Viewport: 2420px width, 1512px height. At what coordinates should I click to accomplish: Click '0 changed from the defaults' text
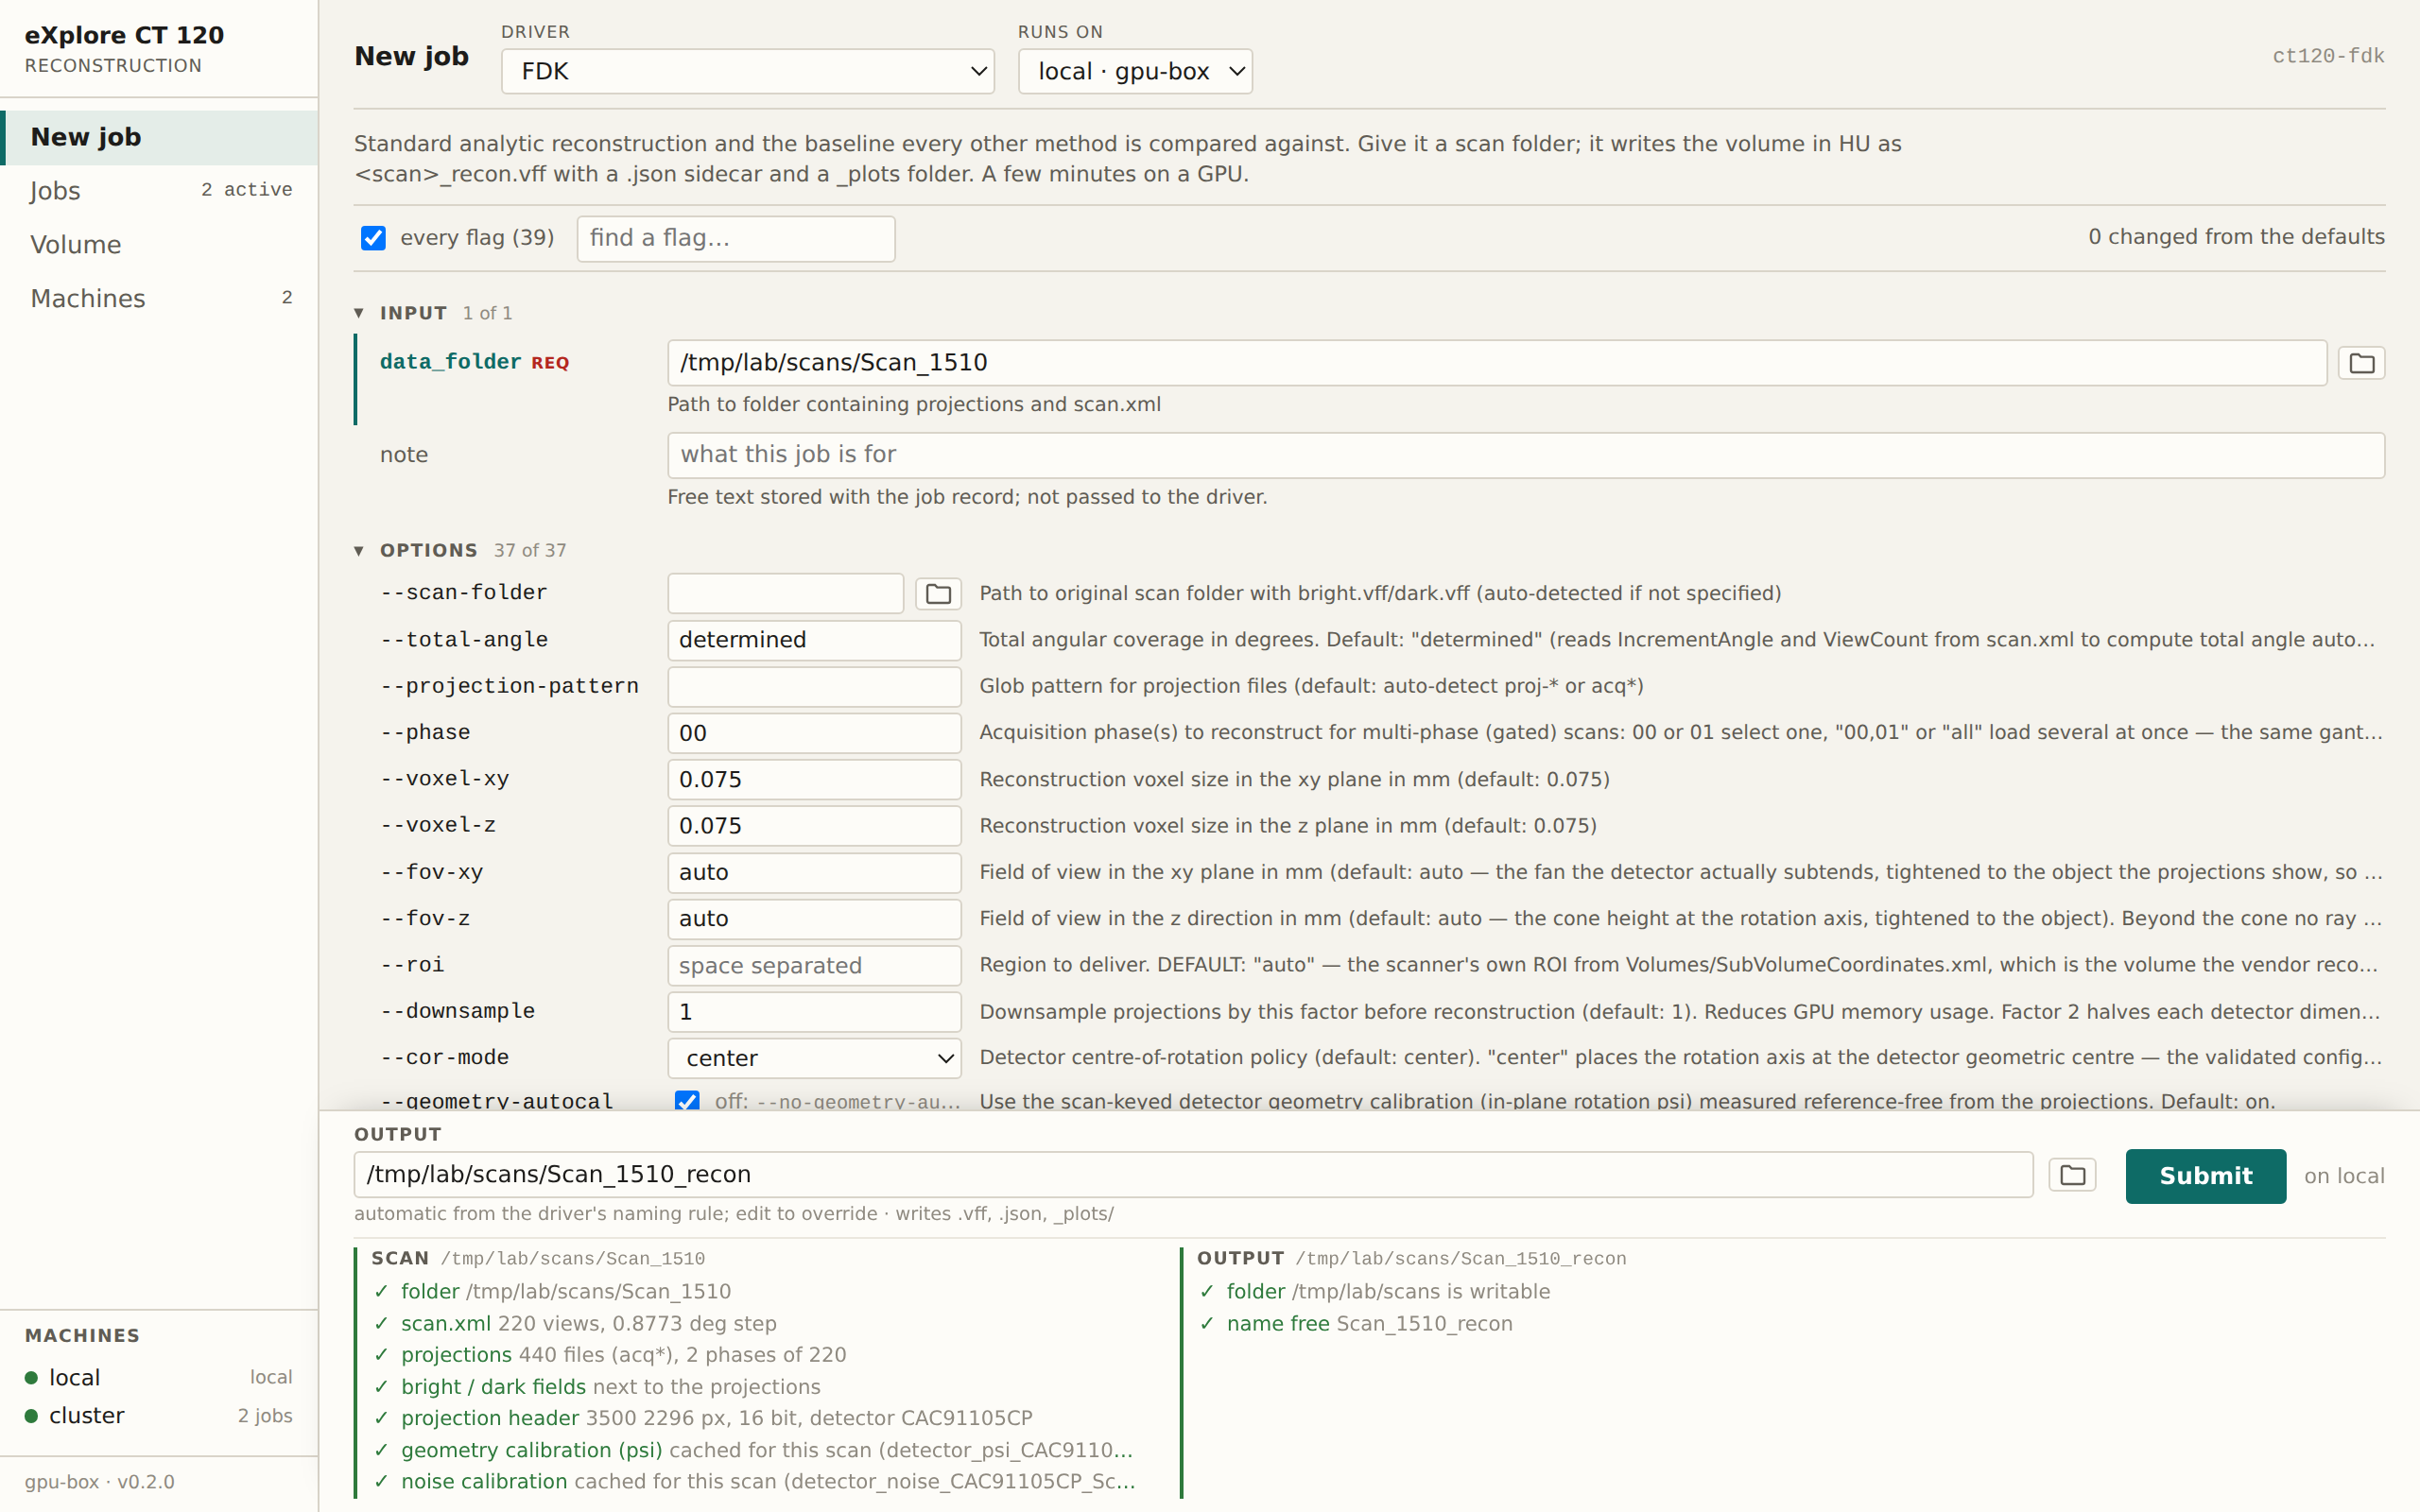pos(2236,237)
